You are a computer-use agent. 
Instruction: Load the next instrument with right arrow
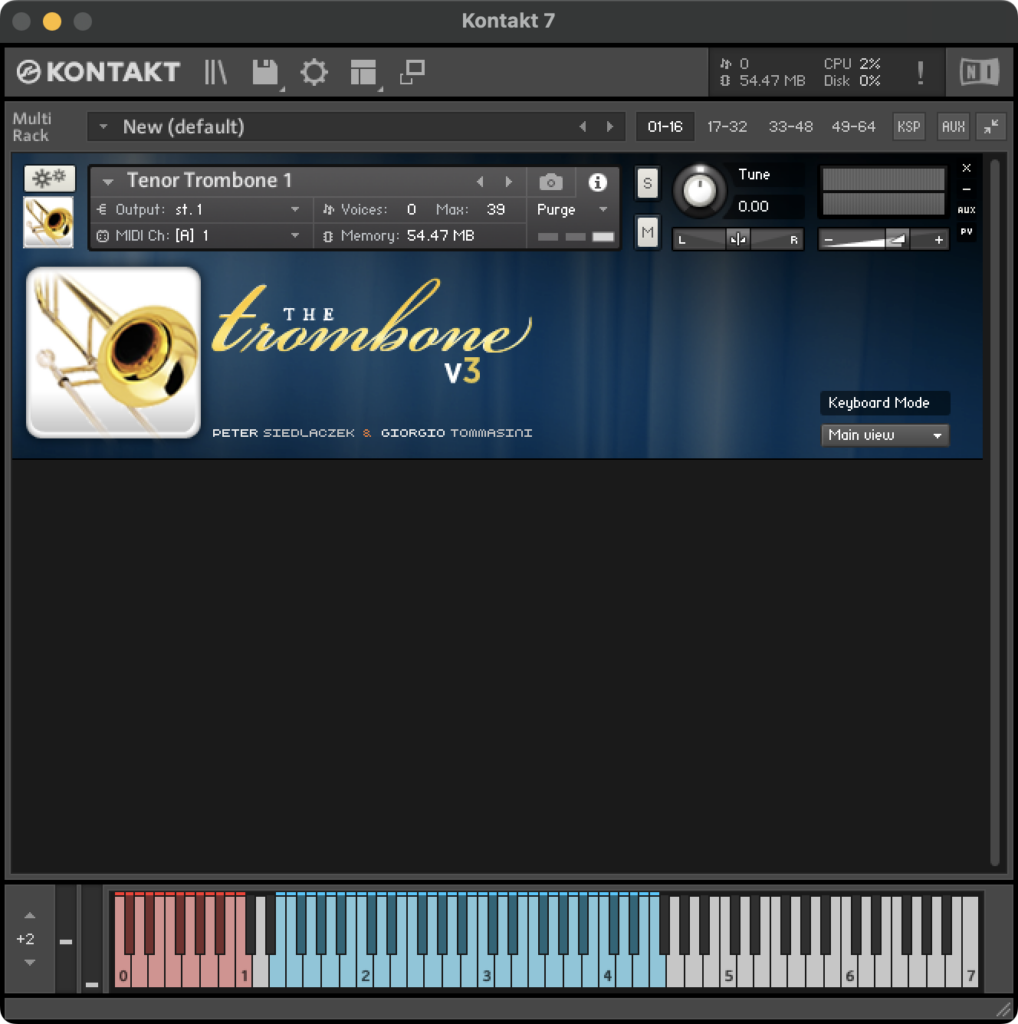pos(509,182)
